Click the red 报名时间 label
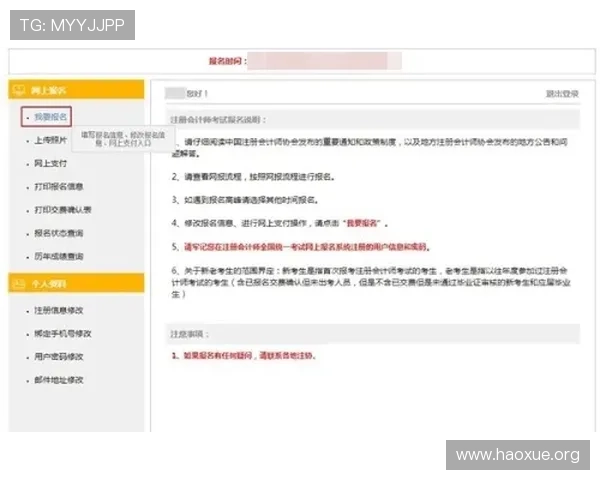This screenshot has height=480, width=600. (x=228, y=61)
